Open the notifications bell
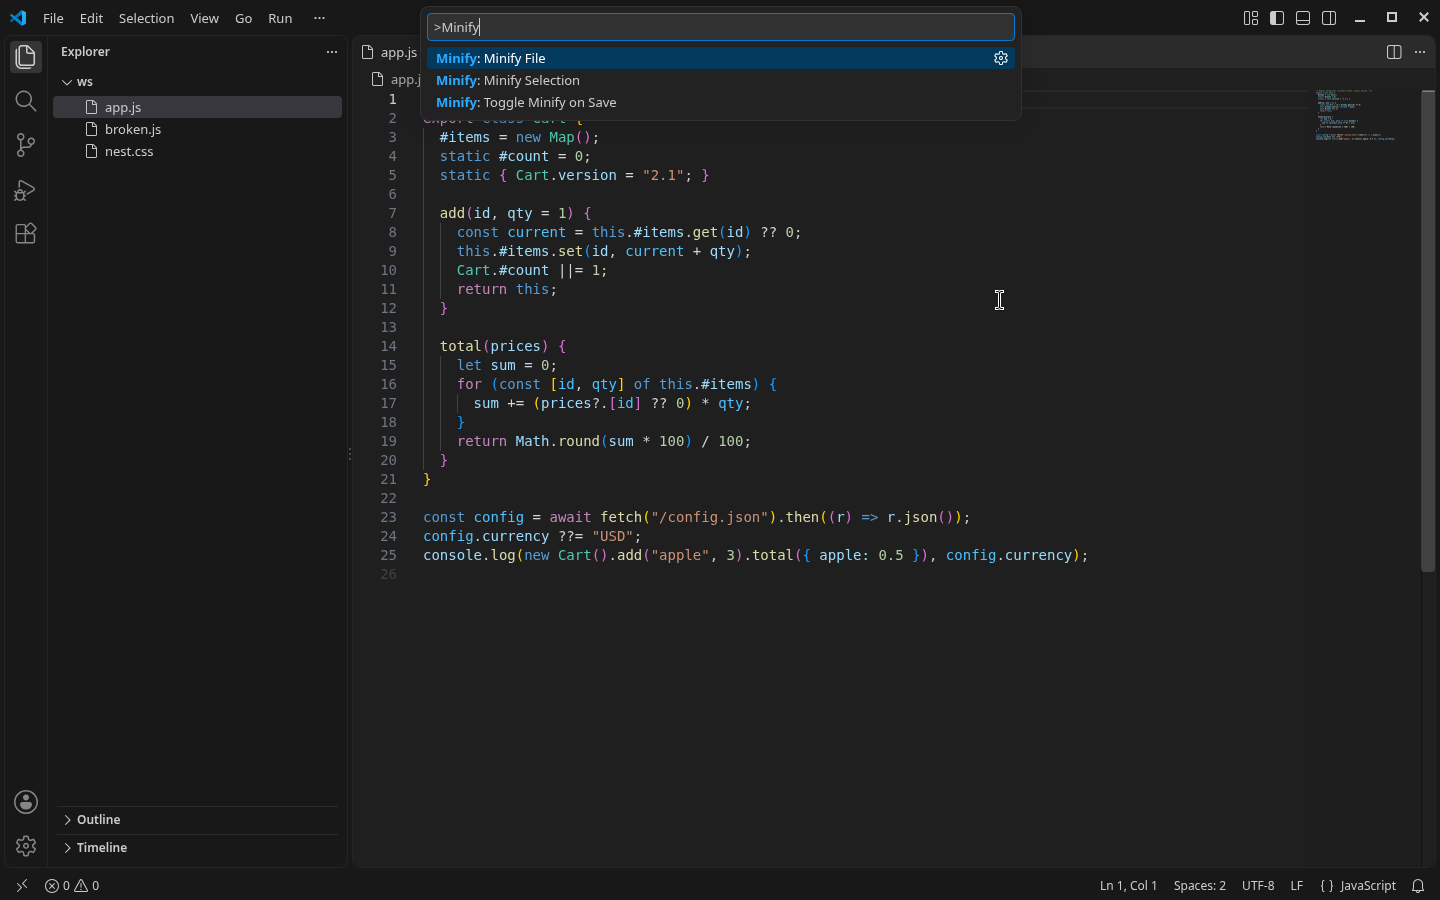 click(1418, 886)
